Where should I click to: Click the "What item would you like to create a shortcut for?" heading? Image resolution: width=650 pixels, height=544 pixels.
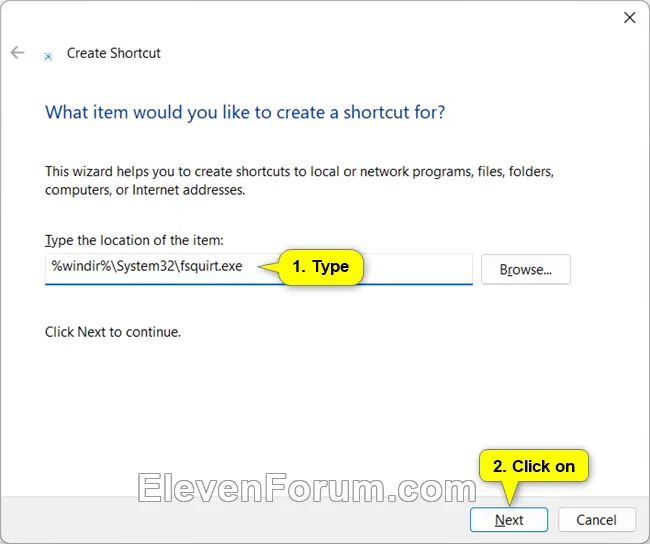click(245, 112)
